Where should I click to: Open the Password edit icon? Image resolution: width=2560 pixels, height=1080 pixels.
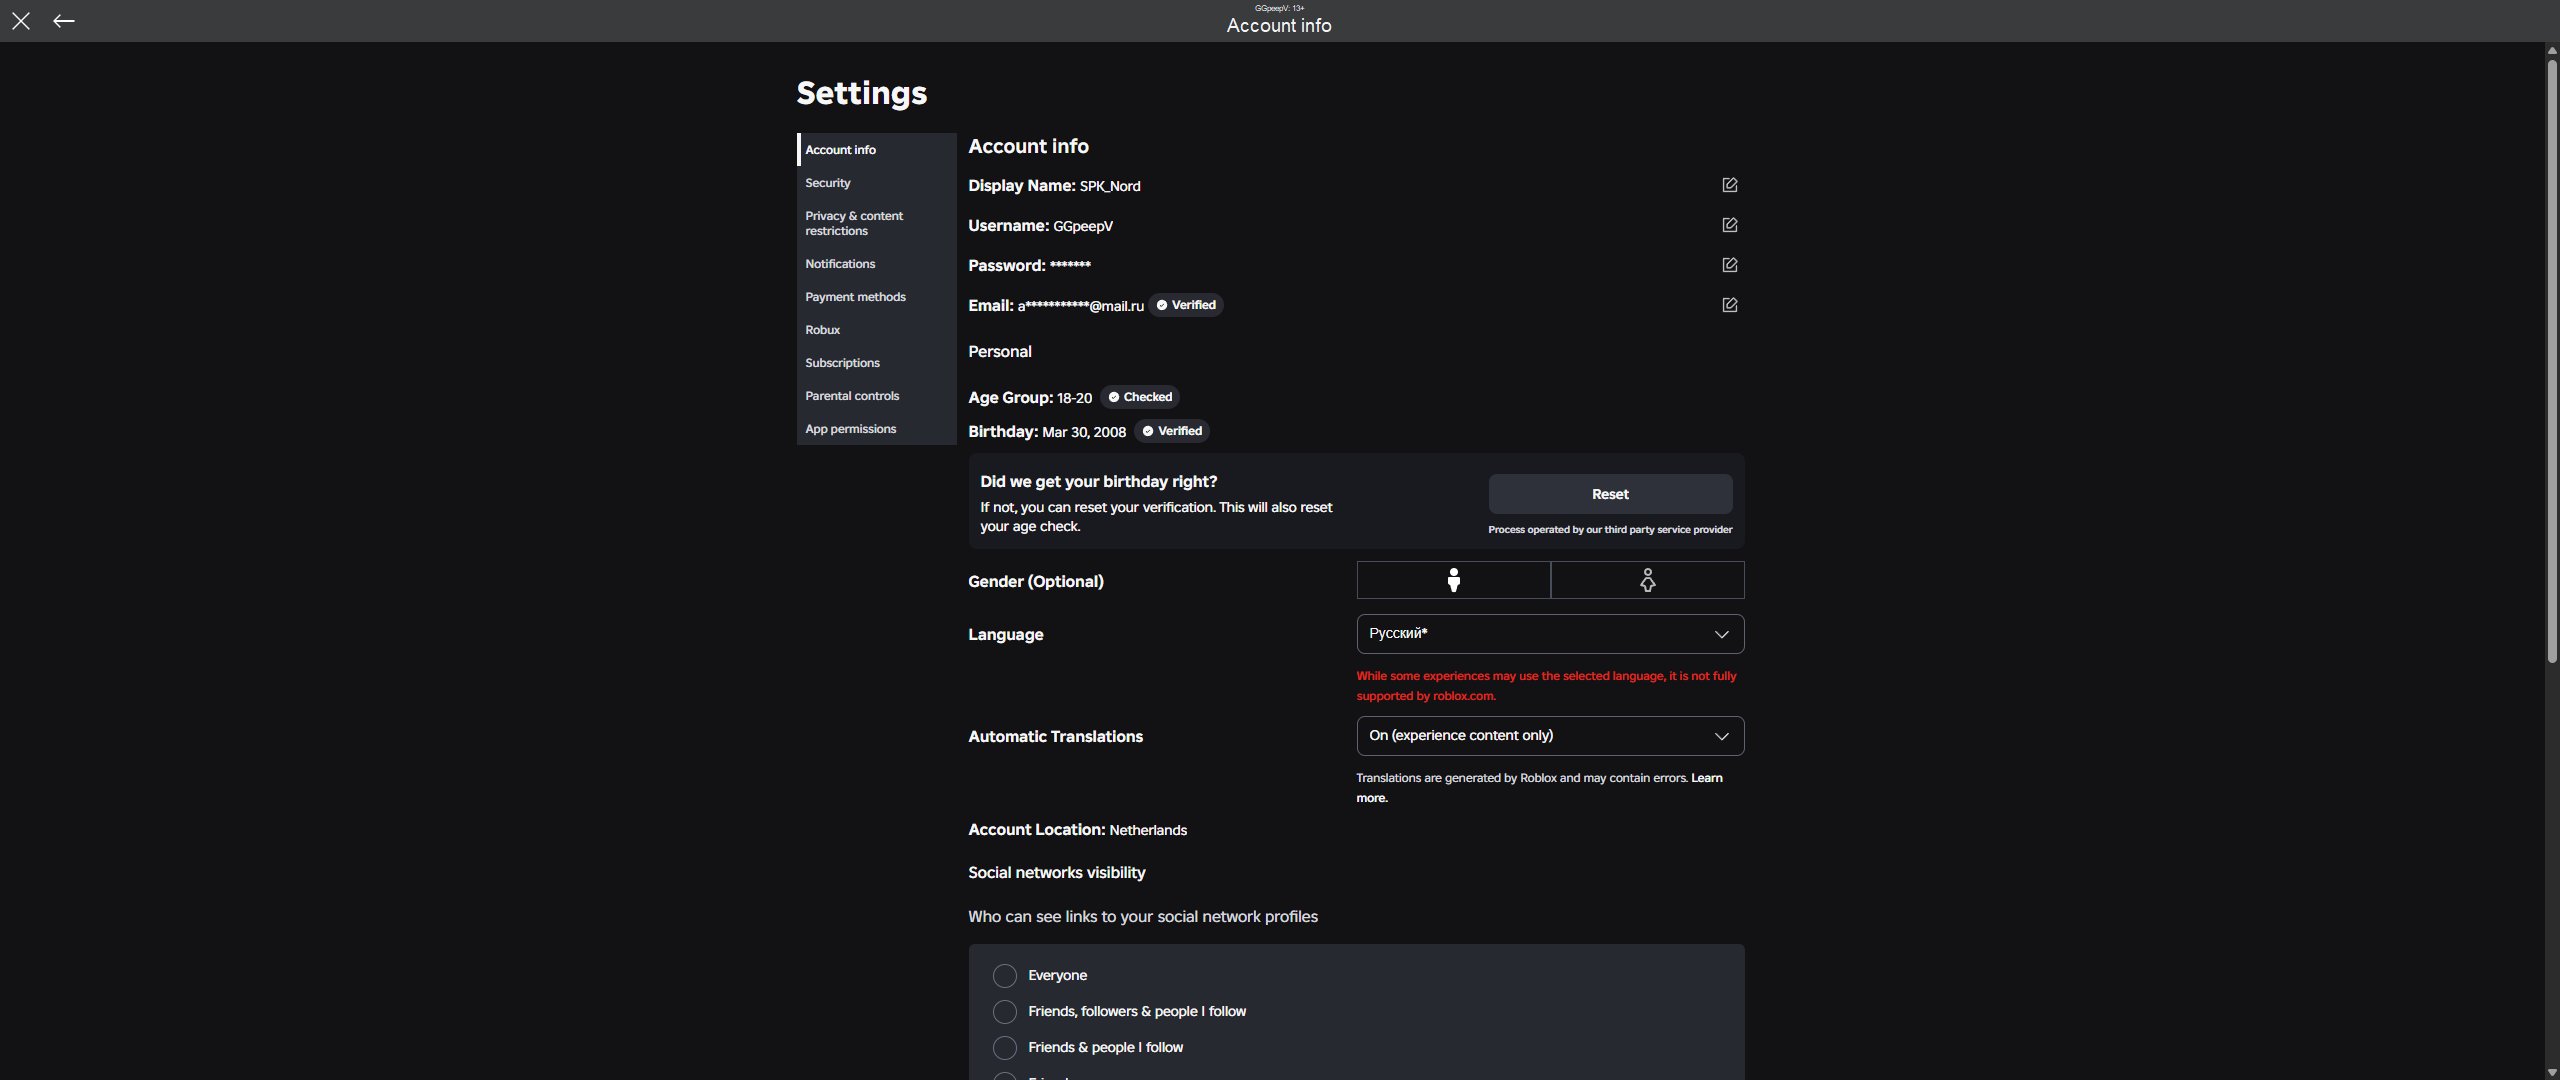click(x=1729, y=265)
